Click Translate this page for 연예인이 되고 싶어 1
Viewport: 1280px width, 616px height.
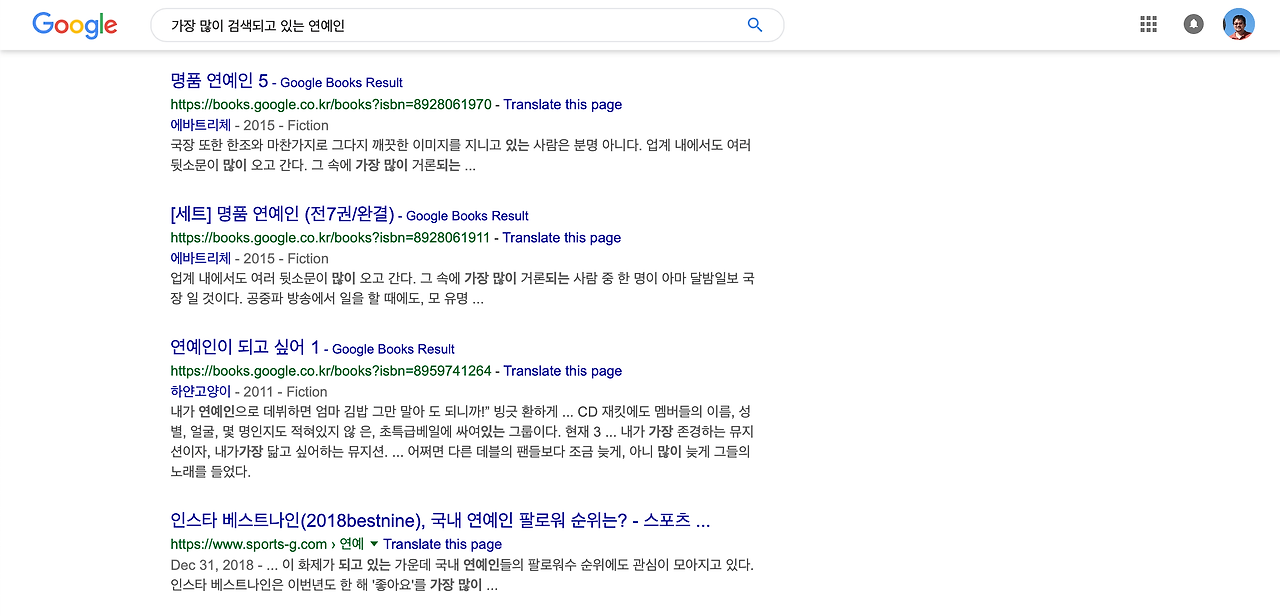pos(562,371)
